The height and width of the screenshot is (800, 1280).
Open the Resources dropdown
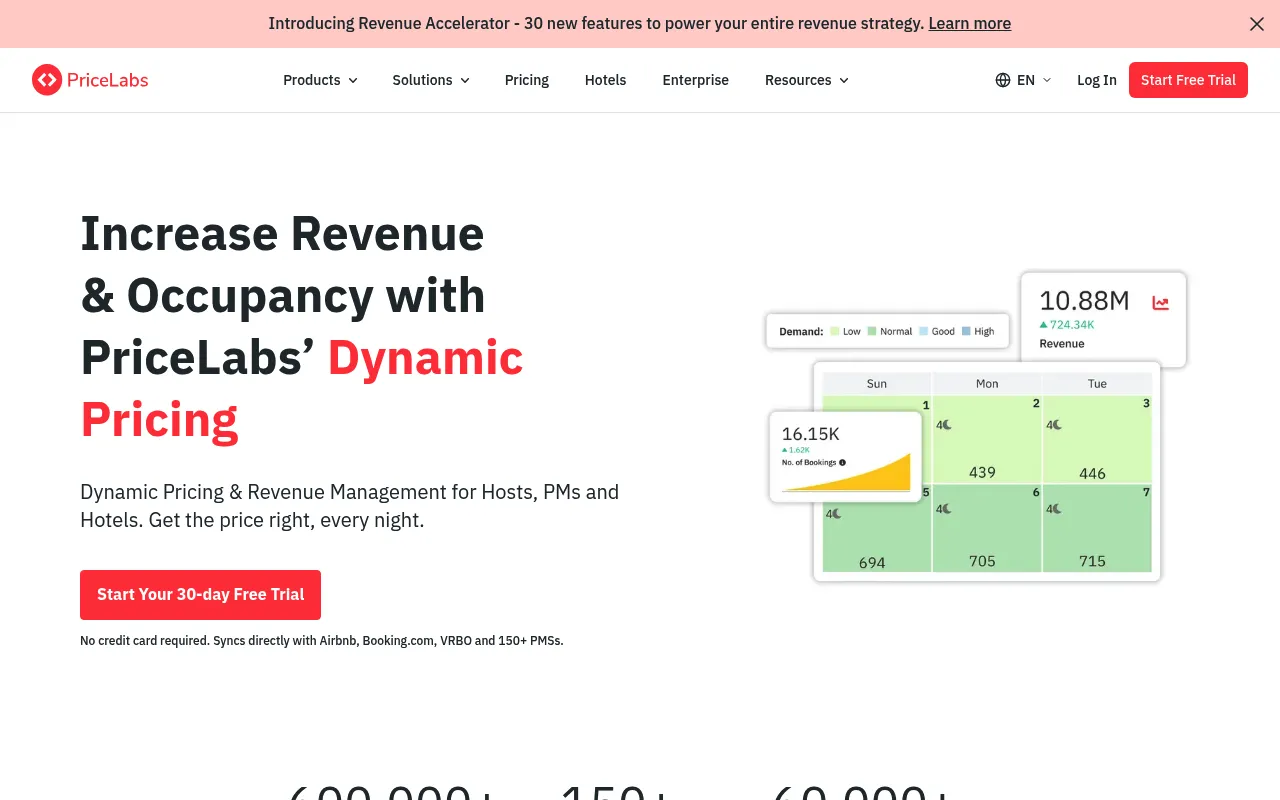coord(807,80)
